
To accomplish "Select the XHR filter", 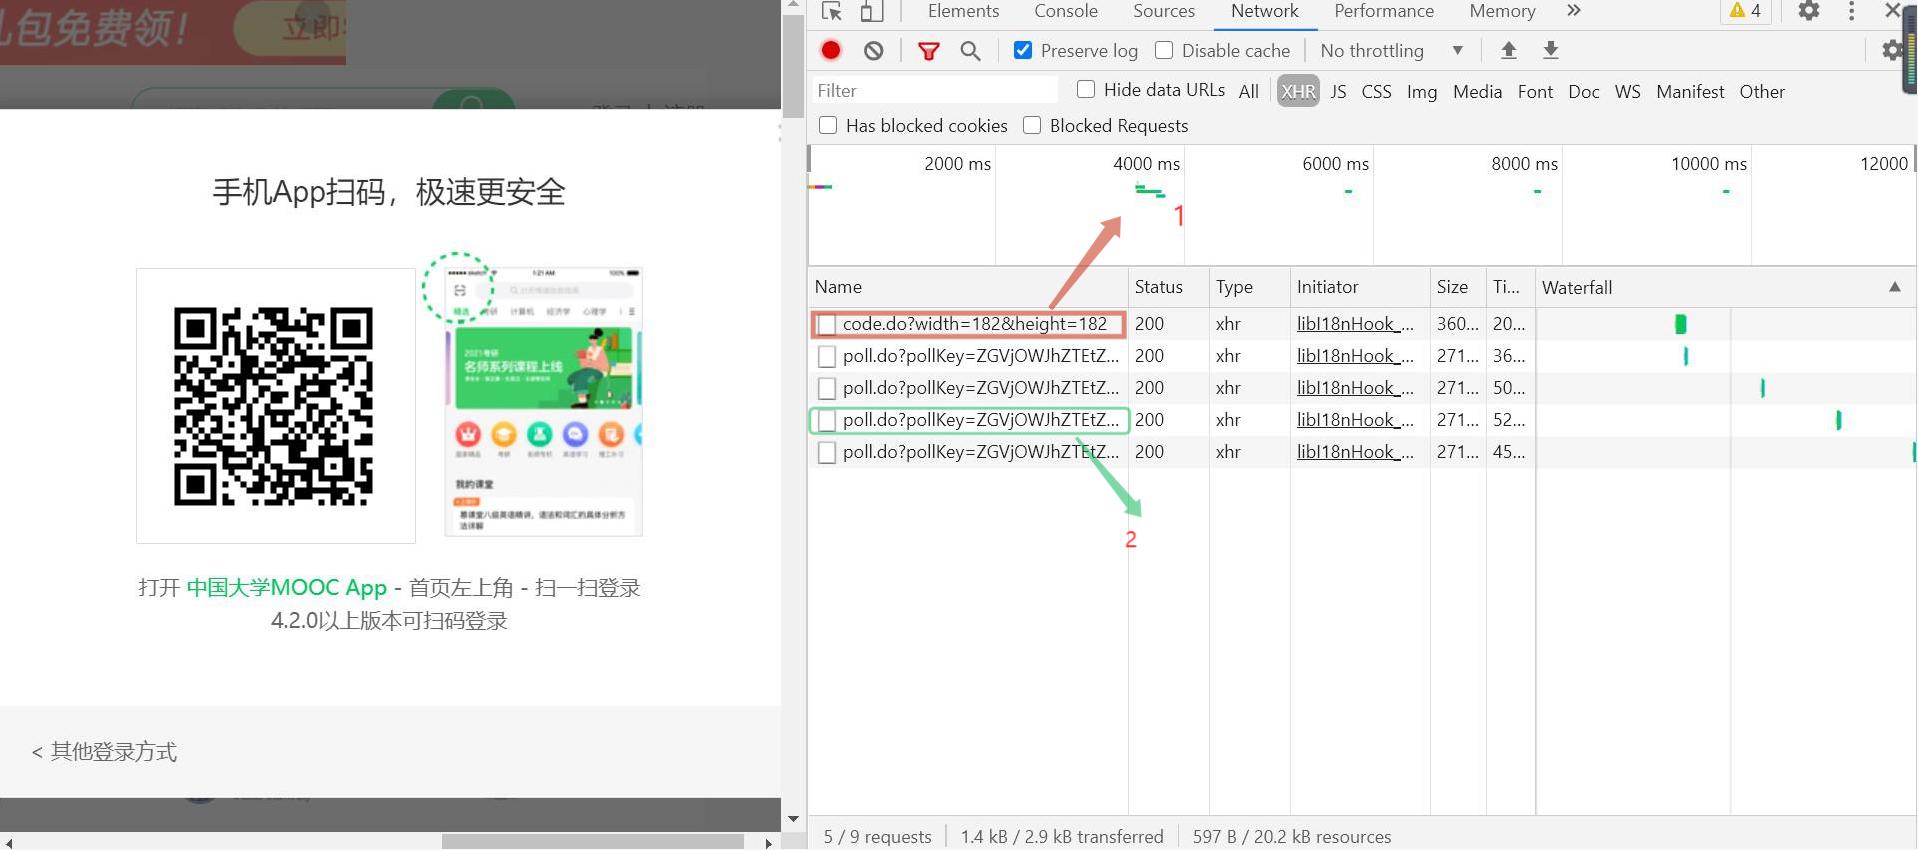I will click(1298, 91).
